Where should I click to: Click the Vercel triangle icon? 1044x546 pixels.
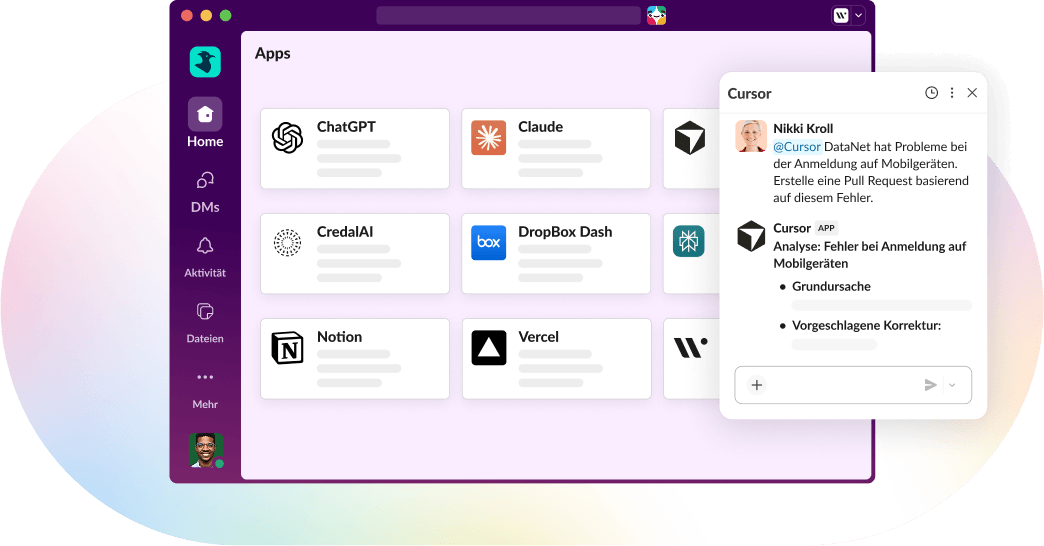[489, 348]
